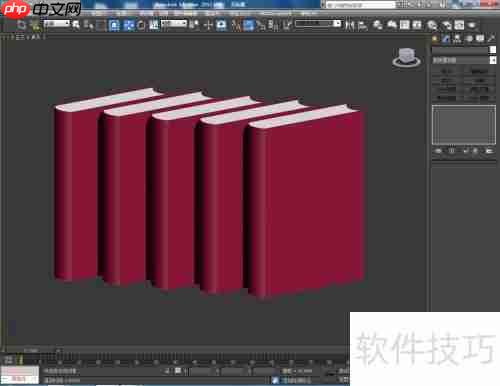Open the Modifier List dropdown
This screenshot has height=386, width=500.
pyautogui.click(x=464, y=60)
